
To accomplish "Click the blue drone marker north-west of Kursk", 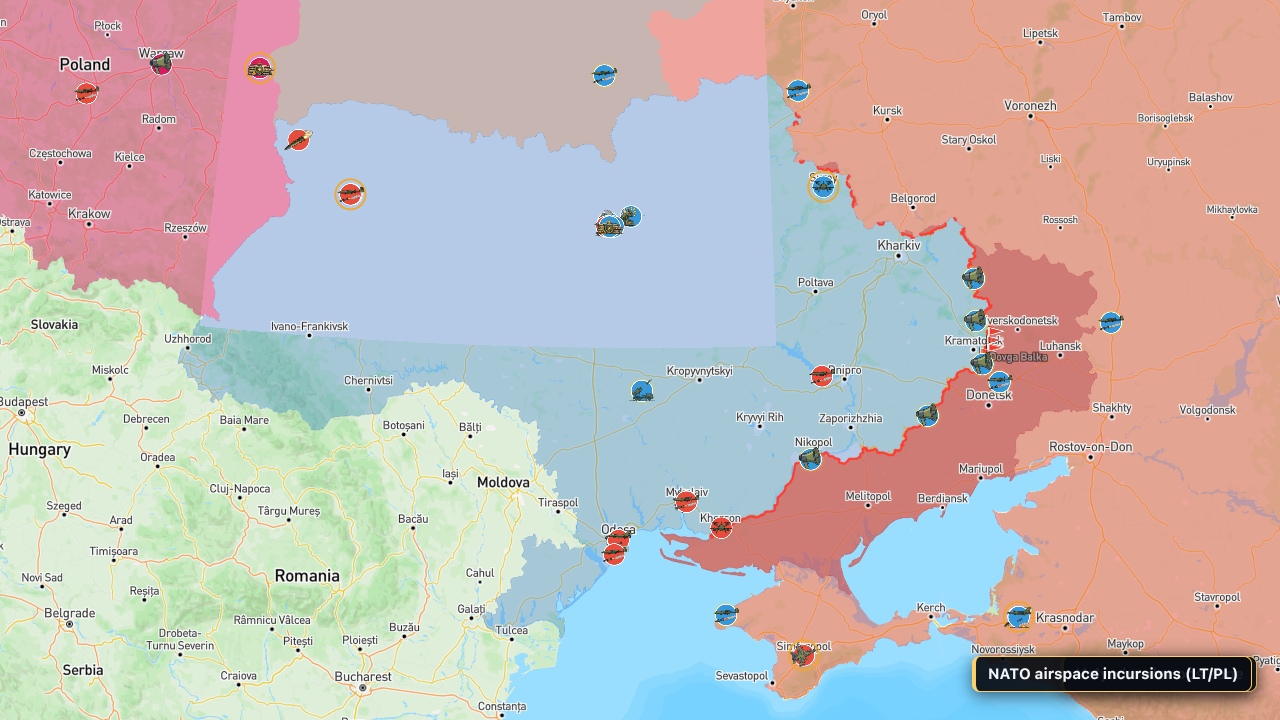I will pyautogui.click(x=798, y=91).
